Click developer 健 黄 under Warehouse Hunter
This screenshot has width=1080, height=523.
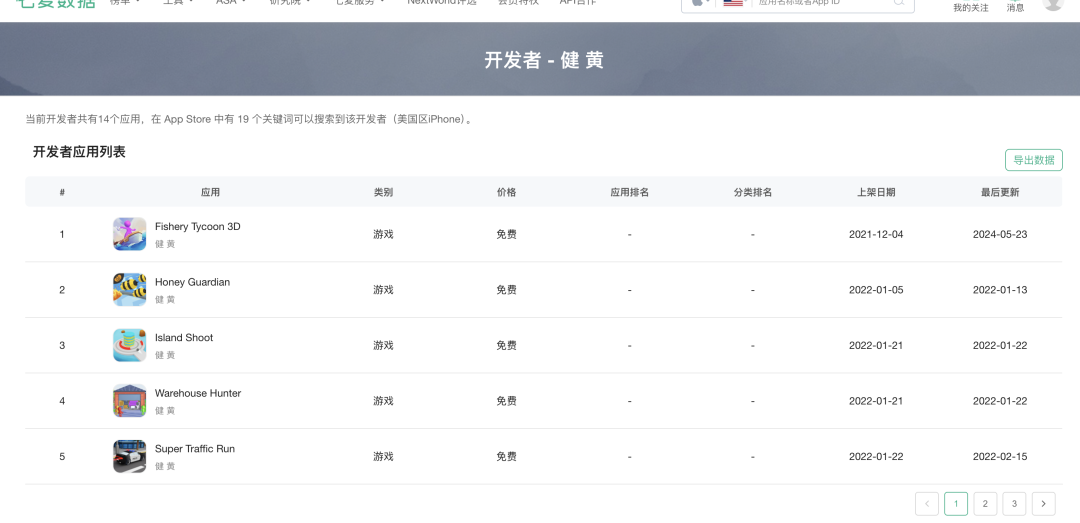[165, 411]
